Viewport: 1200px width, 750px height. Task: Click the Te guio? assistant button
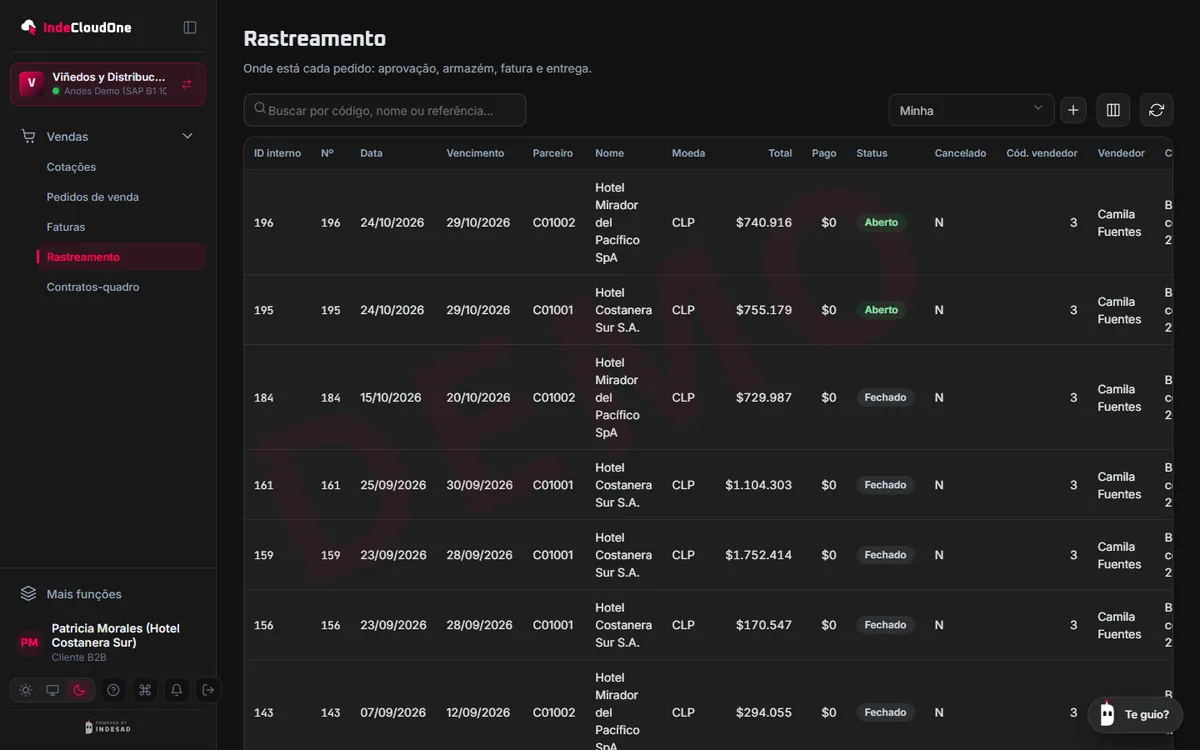click(x=1135, y=714)
